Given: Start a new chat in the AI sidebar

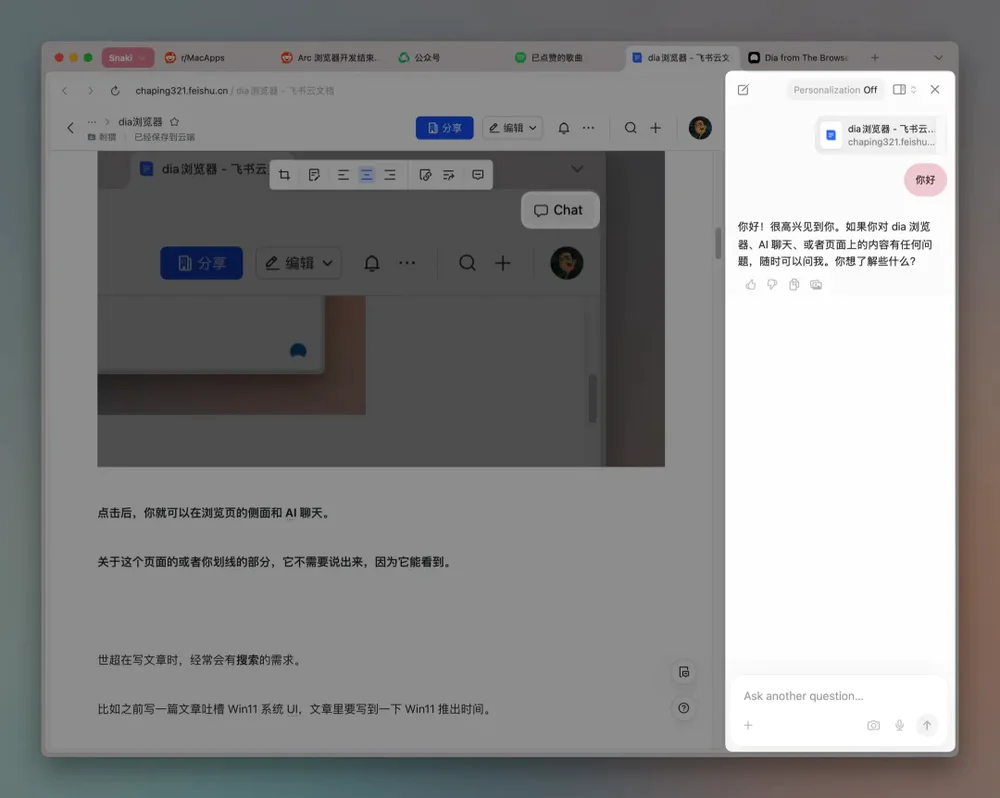Looking at the screenshot, I should (x=743, y=89).
